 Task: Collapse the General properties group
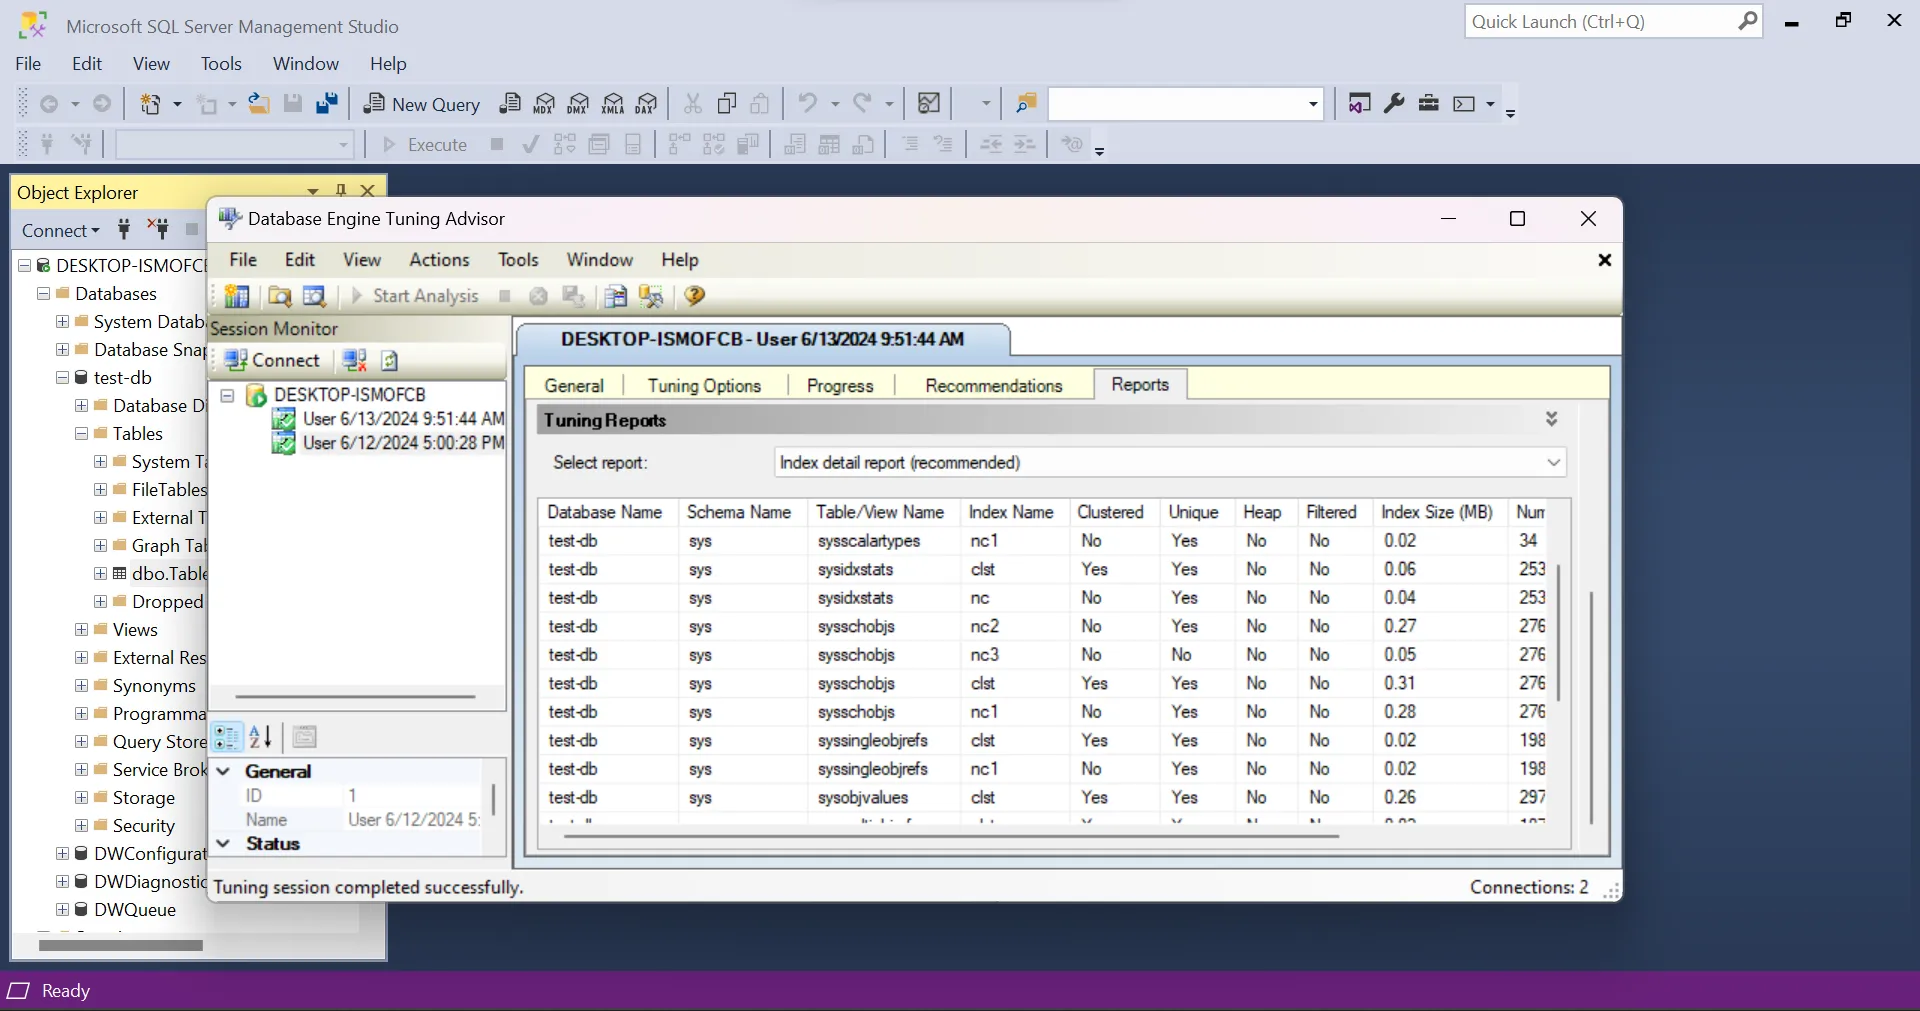tap(224, 771)
